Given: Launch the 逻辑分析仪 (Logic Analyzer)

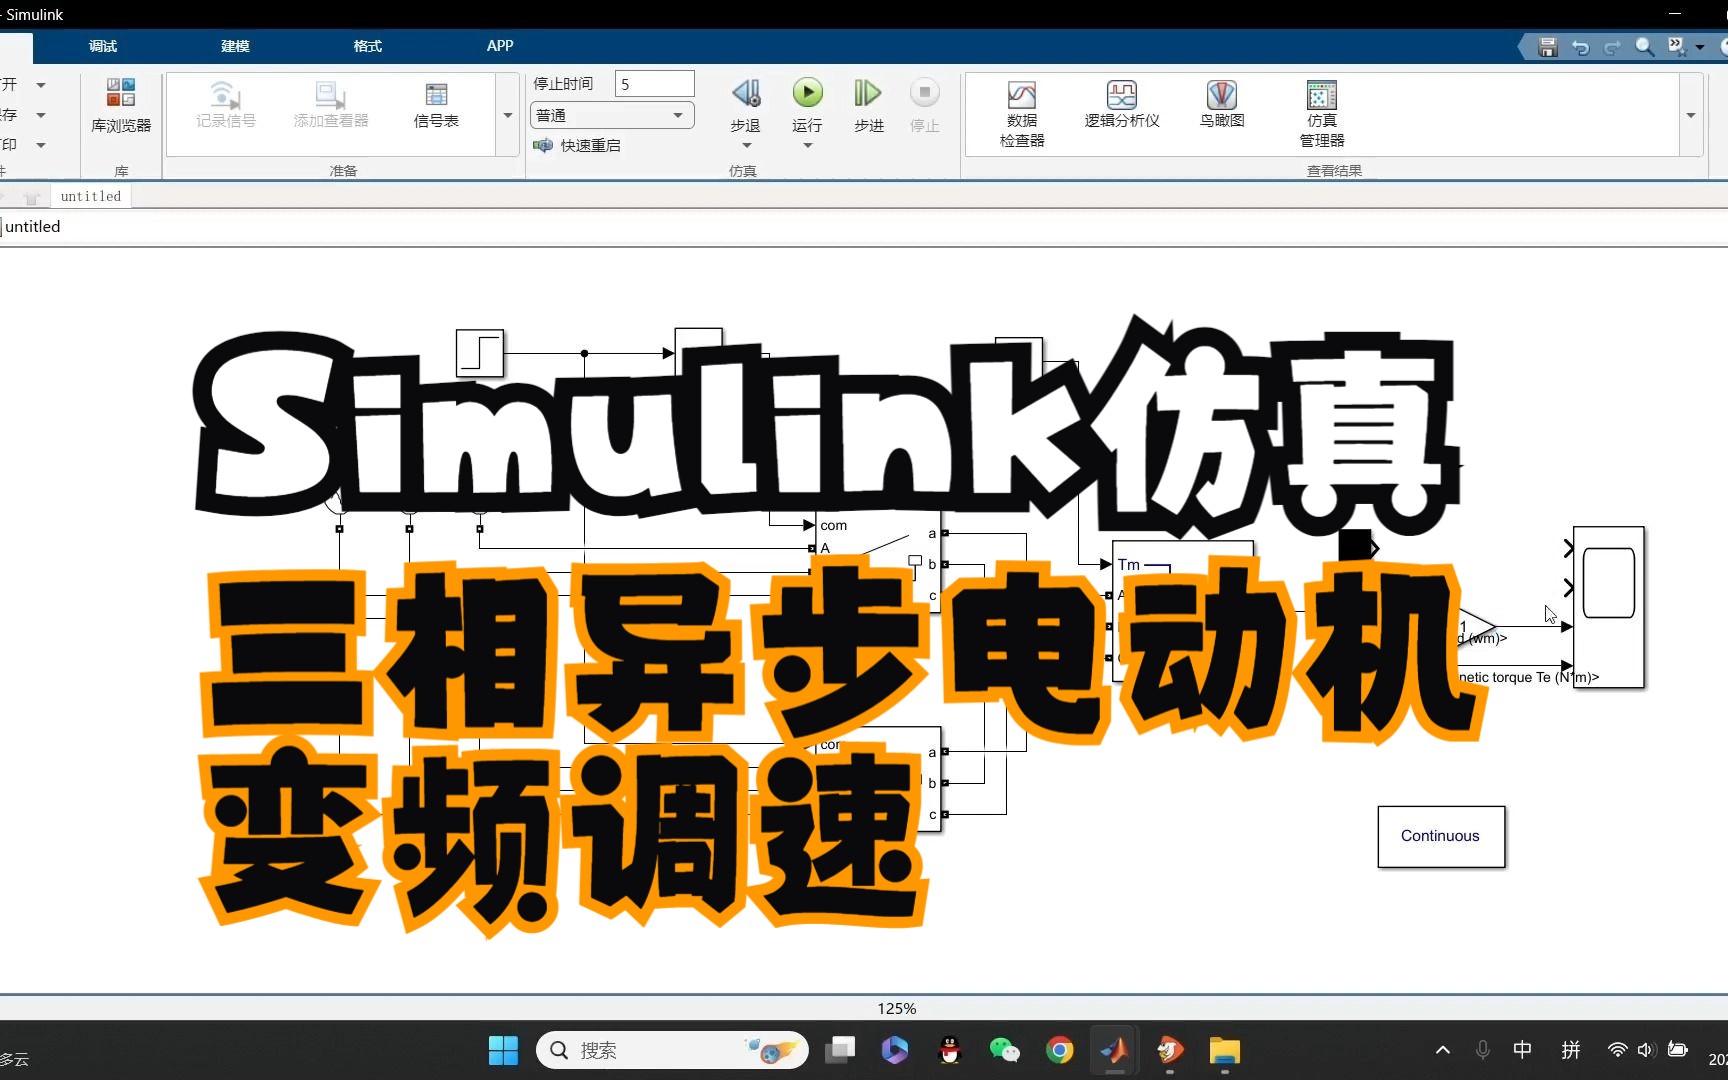Looking at the screenshot, I should (1122, 105).
